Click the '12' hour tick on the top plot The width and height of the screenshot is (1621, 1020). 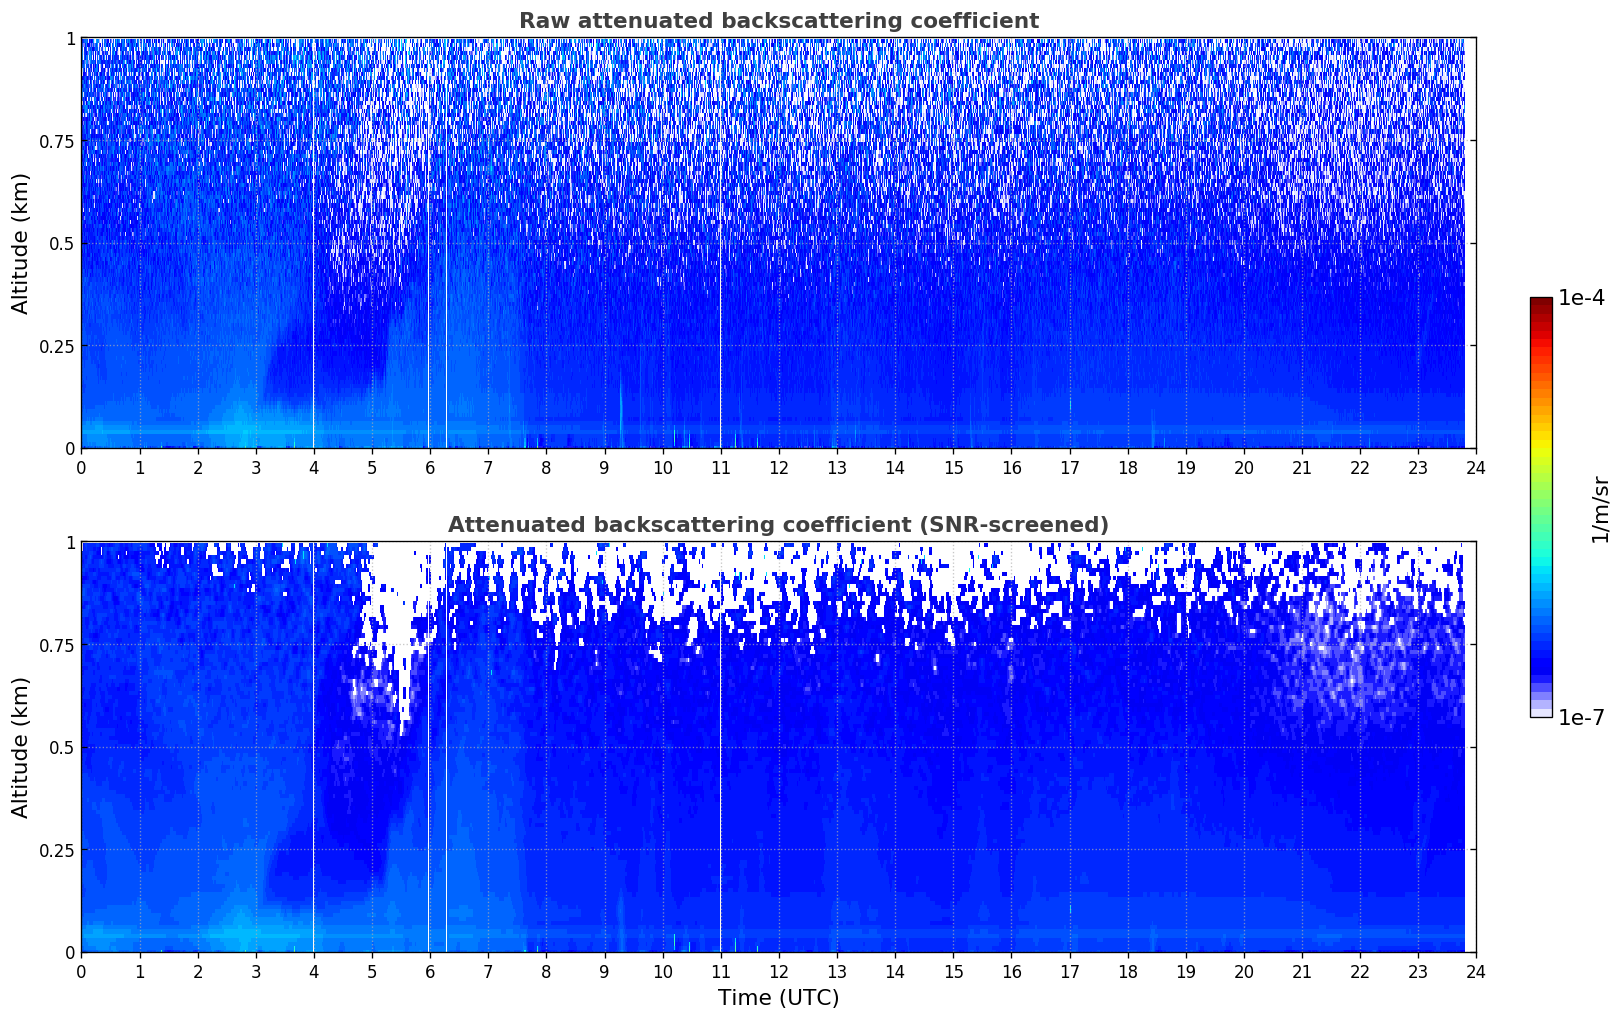click(778, 467)
